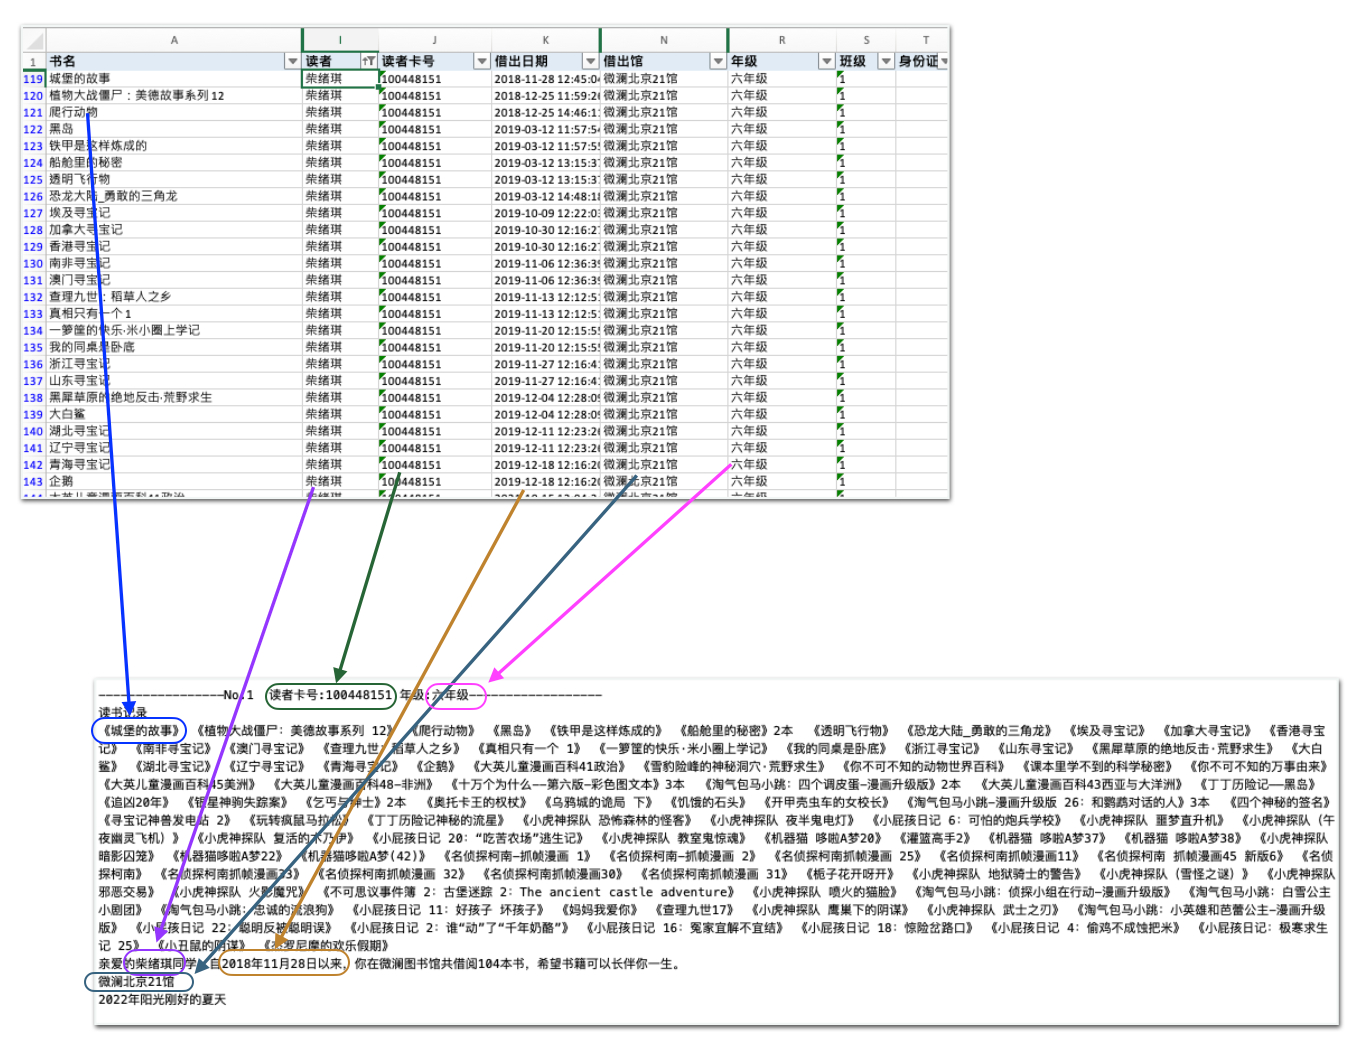Click row number 130
Viewport: 1355px width, 1042px height.
pos(33,264)
